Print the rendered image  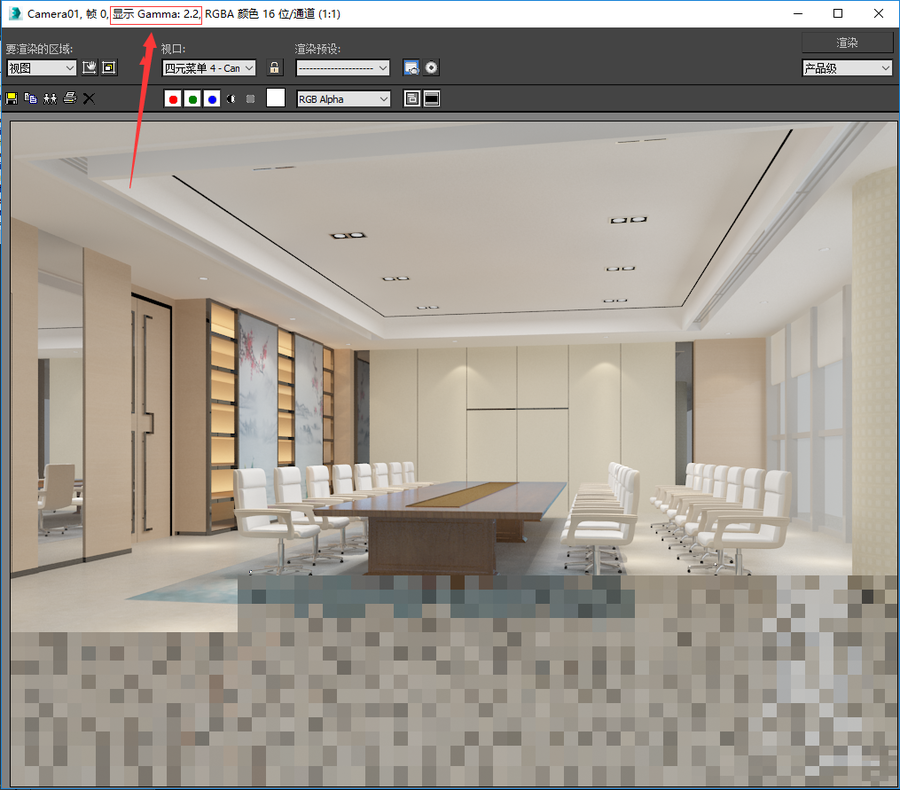pos(69,98)
